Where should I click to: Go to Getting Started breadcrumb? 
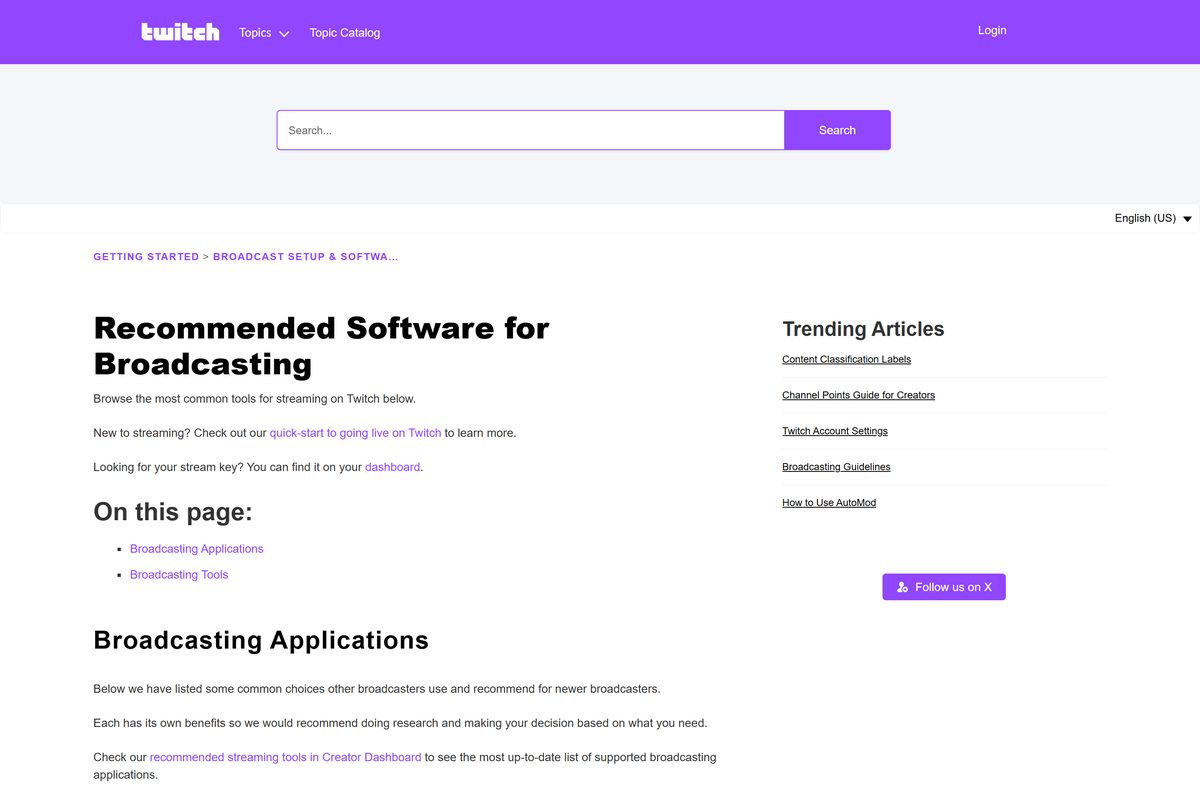point(146,257)
